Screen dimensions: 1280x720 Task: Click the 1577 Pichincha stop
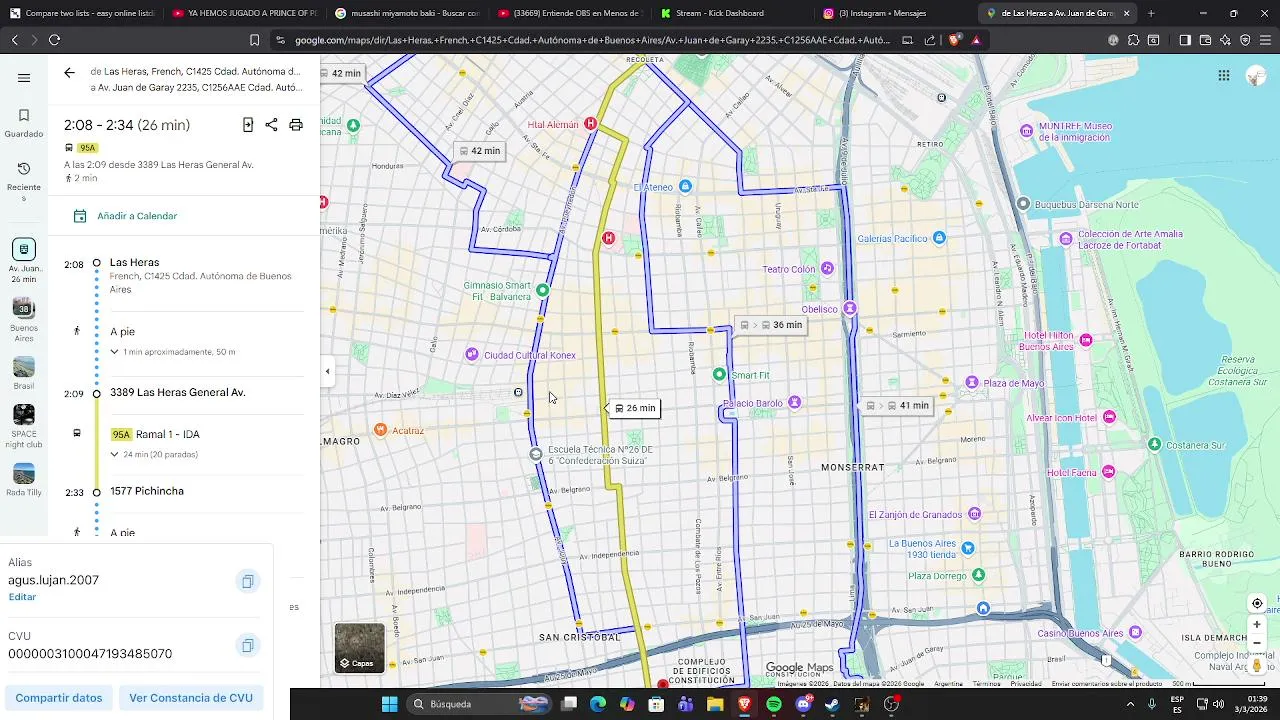tap(146, 491)
